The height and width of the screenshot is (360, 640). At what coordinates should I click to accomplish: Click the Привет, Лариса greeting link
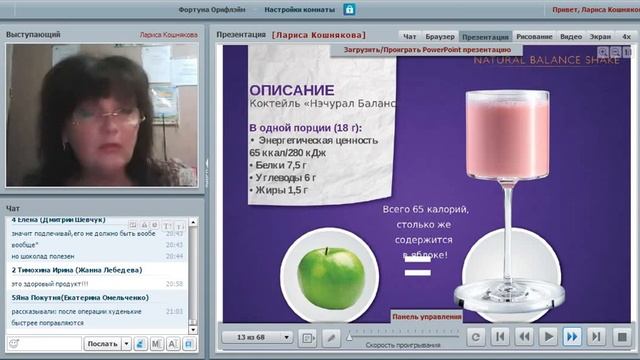pyautogui.click(x=596, y=9)
